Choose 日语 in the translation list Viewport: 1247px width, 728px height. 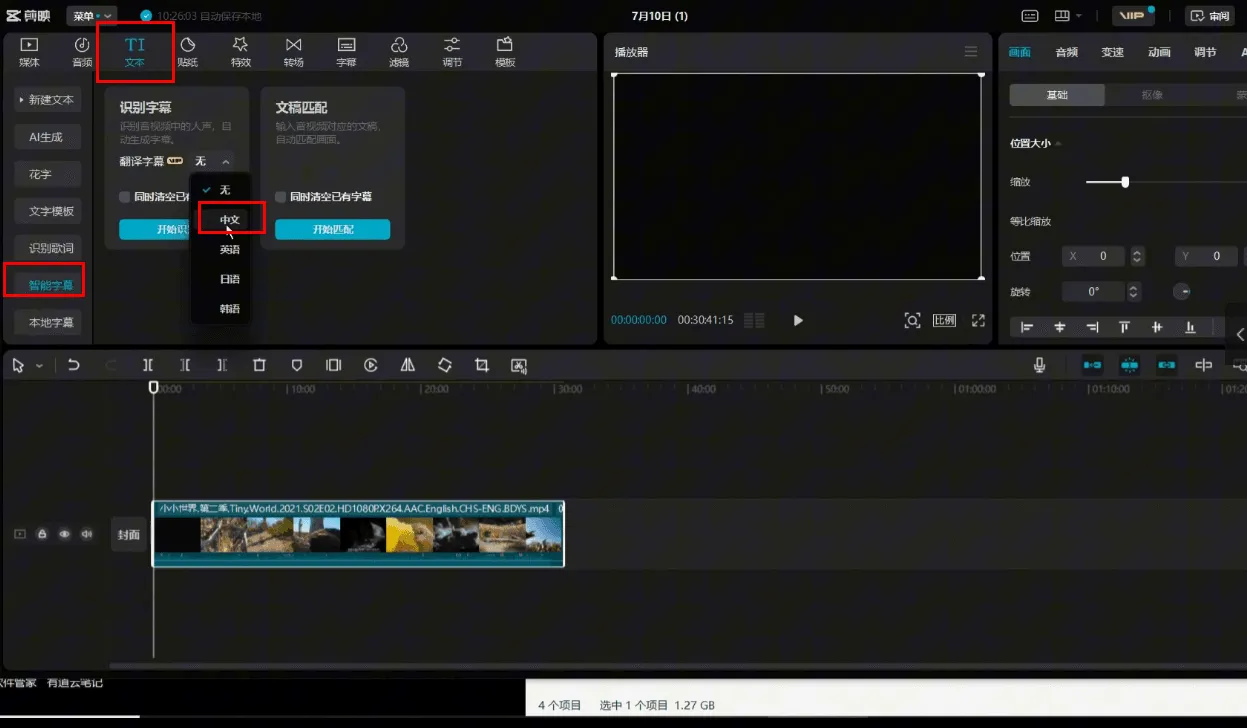pos(230,279)
